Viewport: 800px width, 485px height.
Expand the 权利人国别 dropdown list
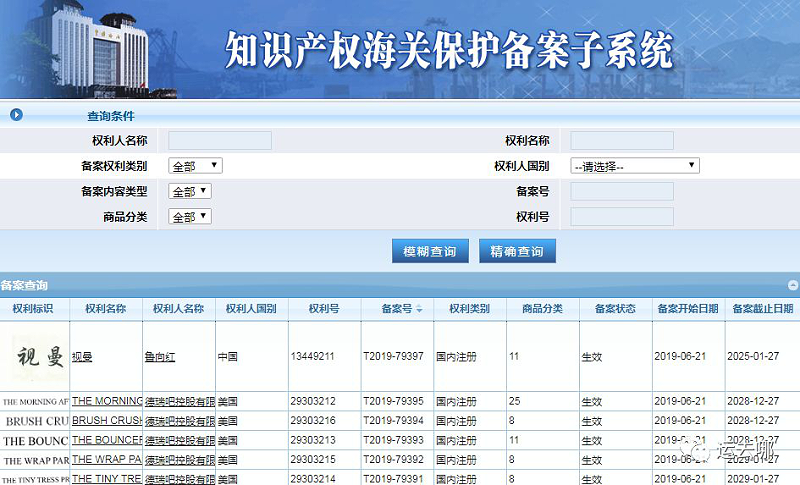click(634, 166)
